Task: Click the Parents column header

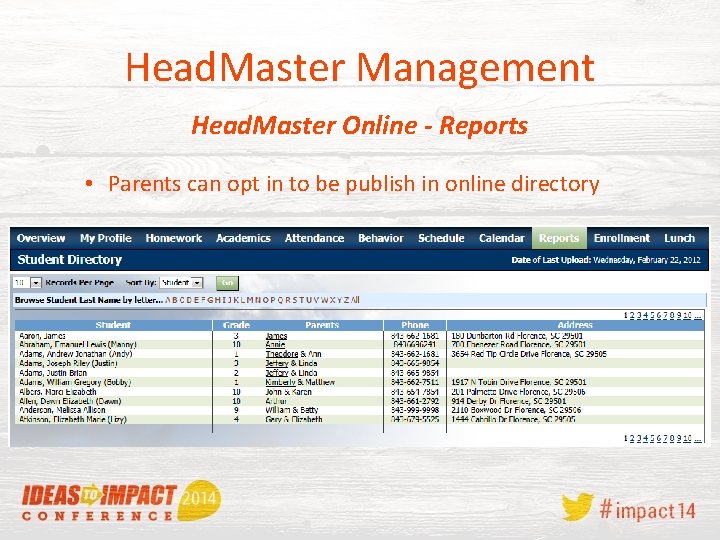Action: tap(322, 325)
